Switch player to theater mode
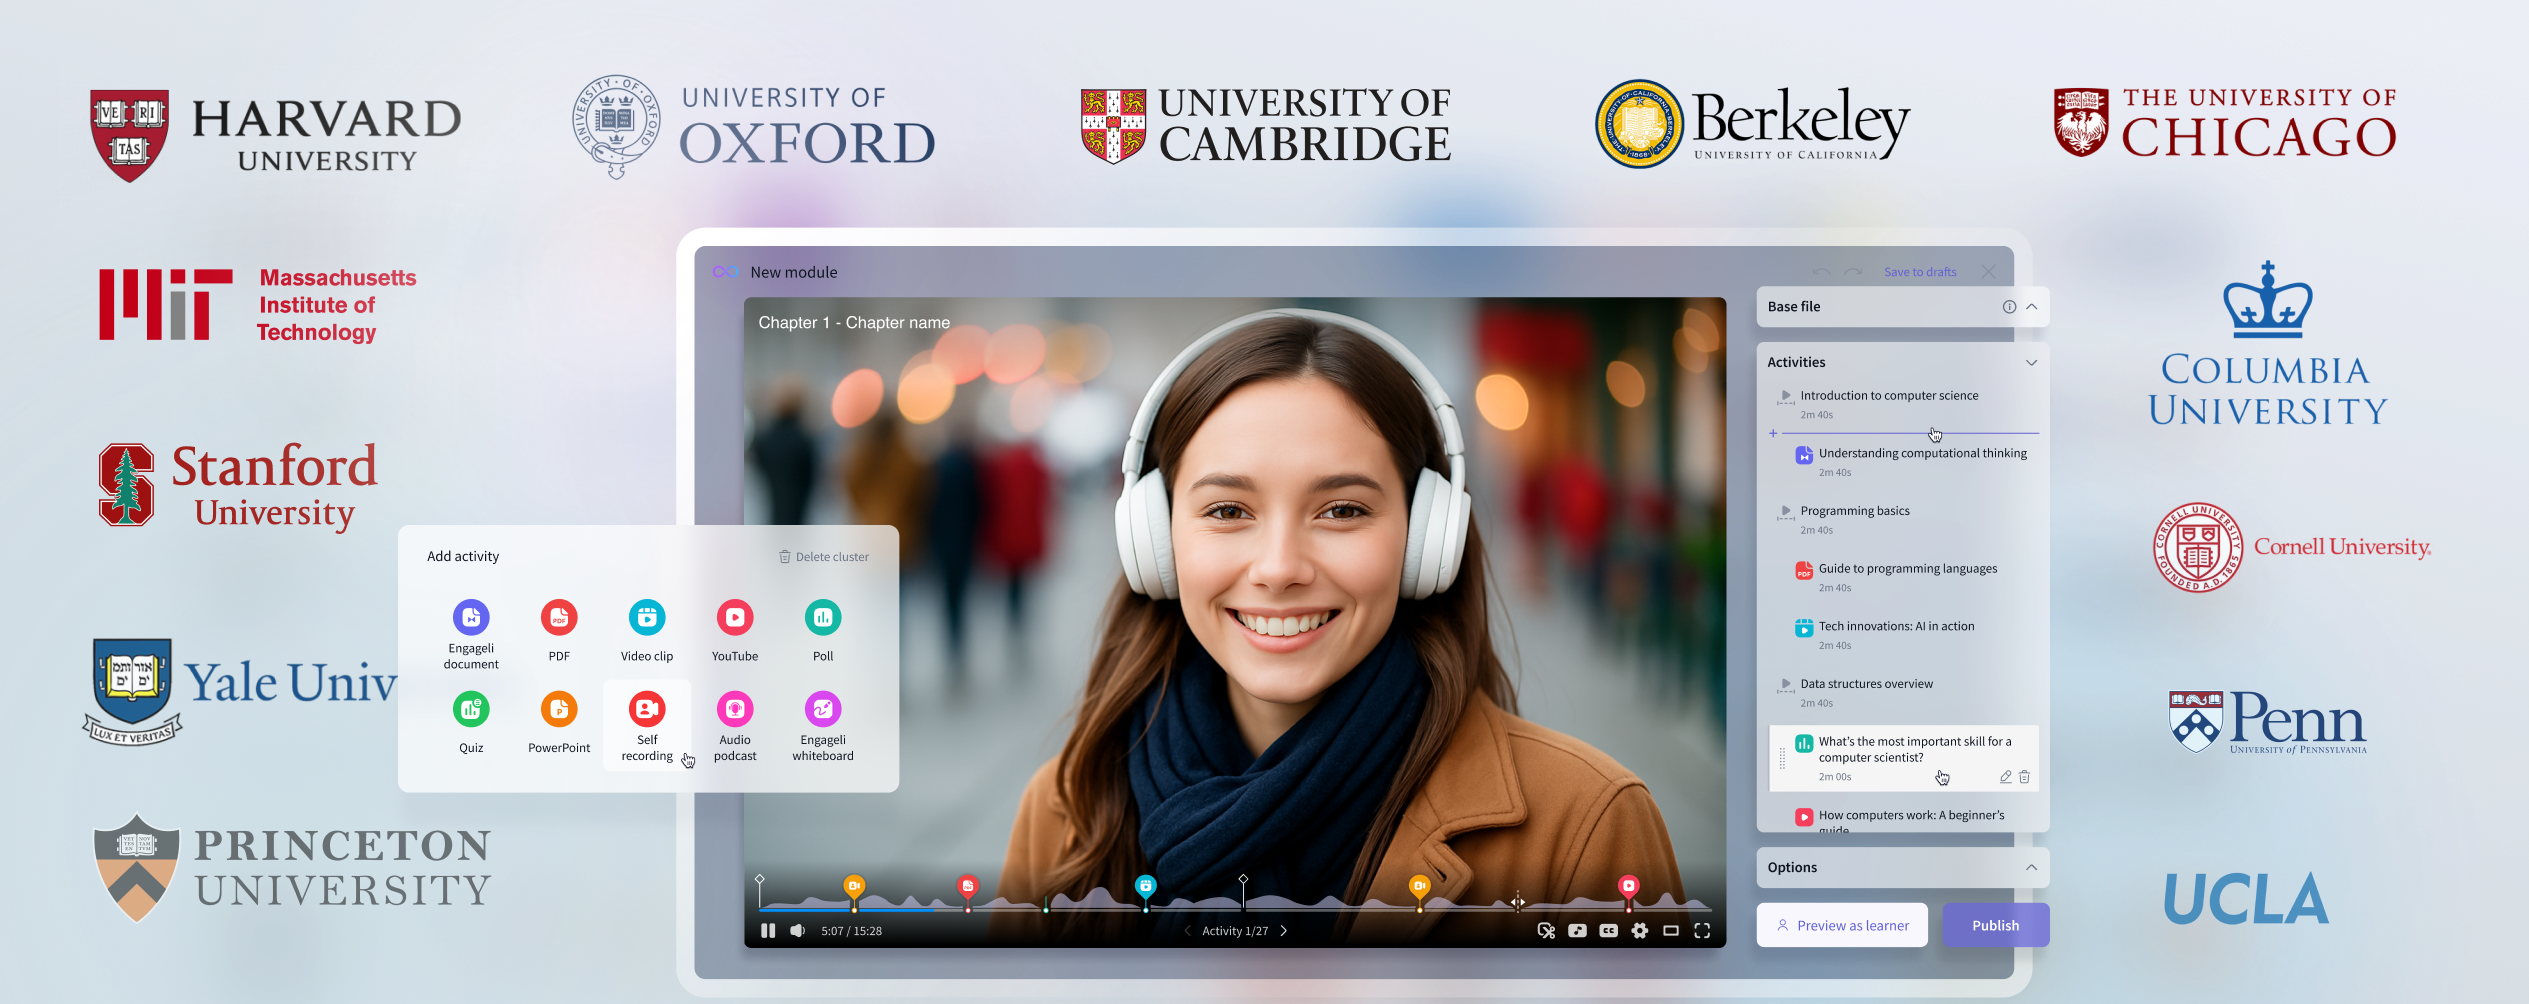Screen dimensions: 2529x1004 [x=1670, y=931]
